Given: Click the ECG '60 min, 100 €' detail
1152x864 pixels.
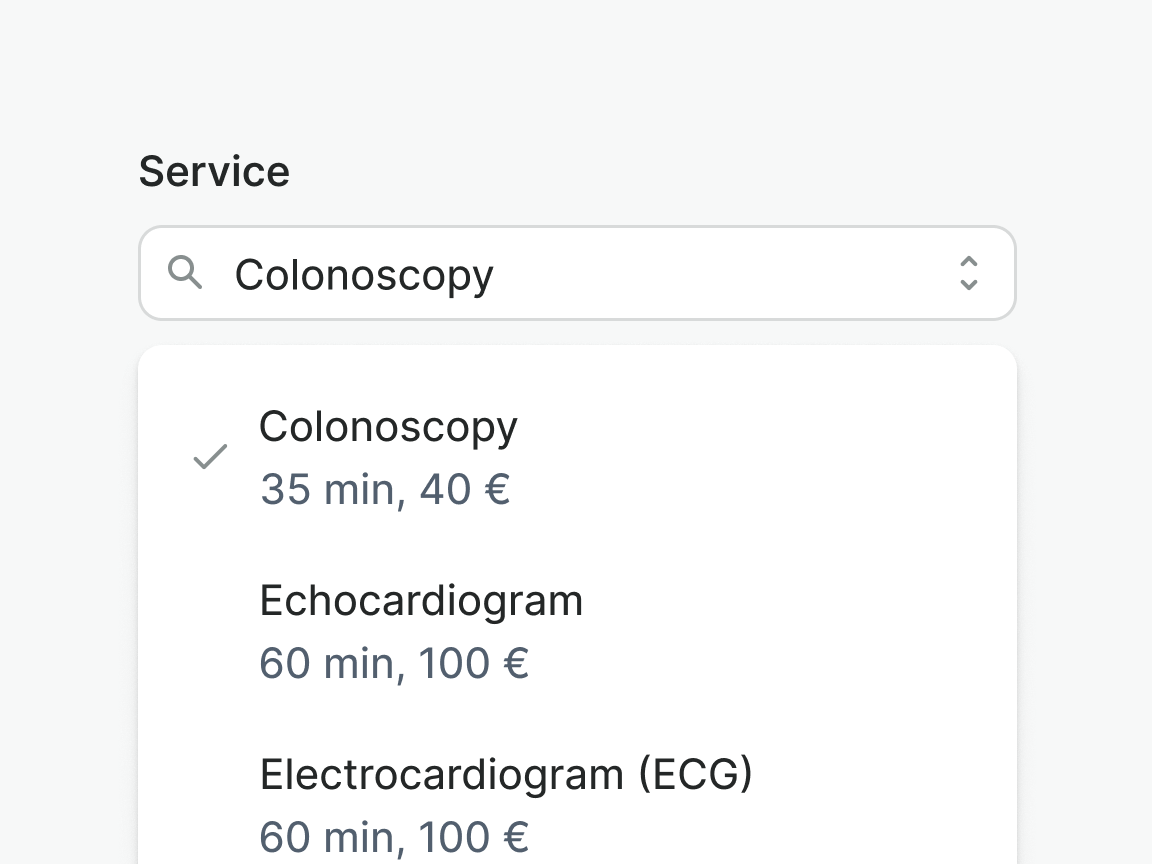Looking at the screenshot, I should [x=394, y=837].
